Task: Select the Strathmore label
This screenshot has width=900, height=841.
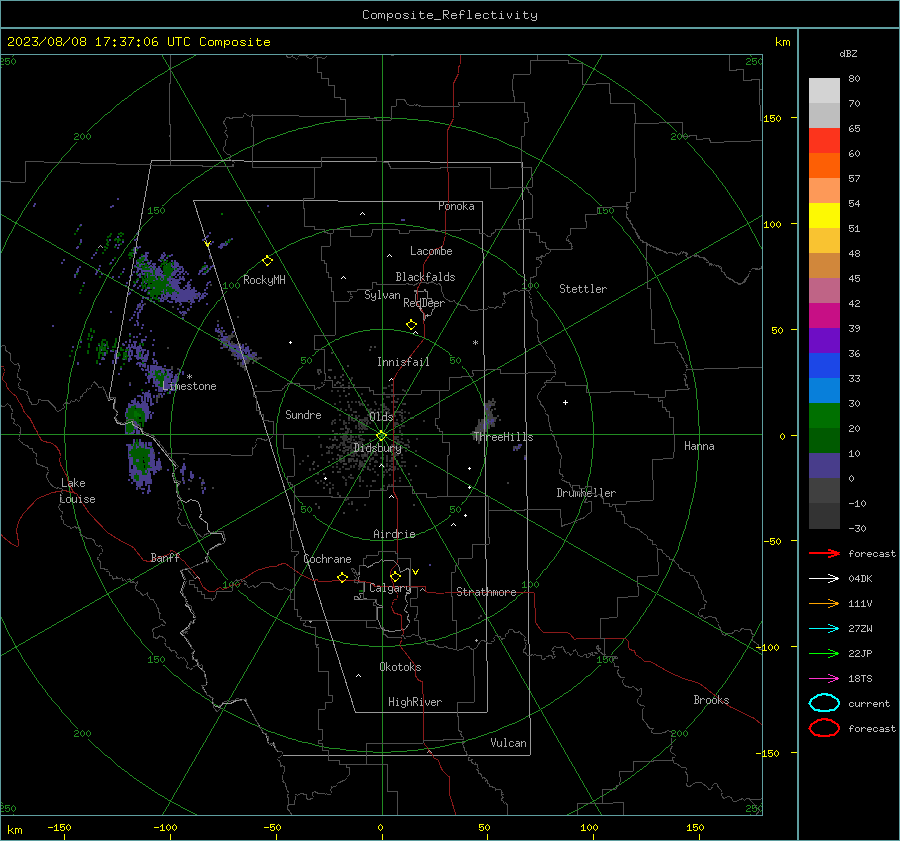Action: [486, 592]
